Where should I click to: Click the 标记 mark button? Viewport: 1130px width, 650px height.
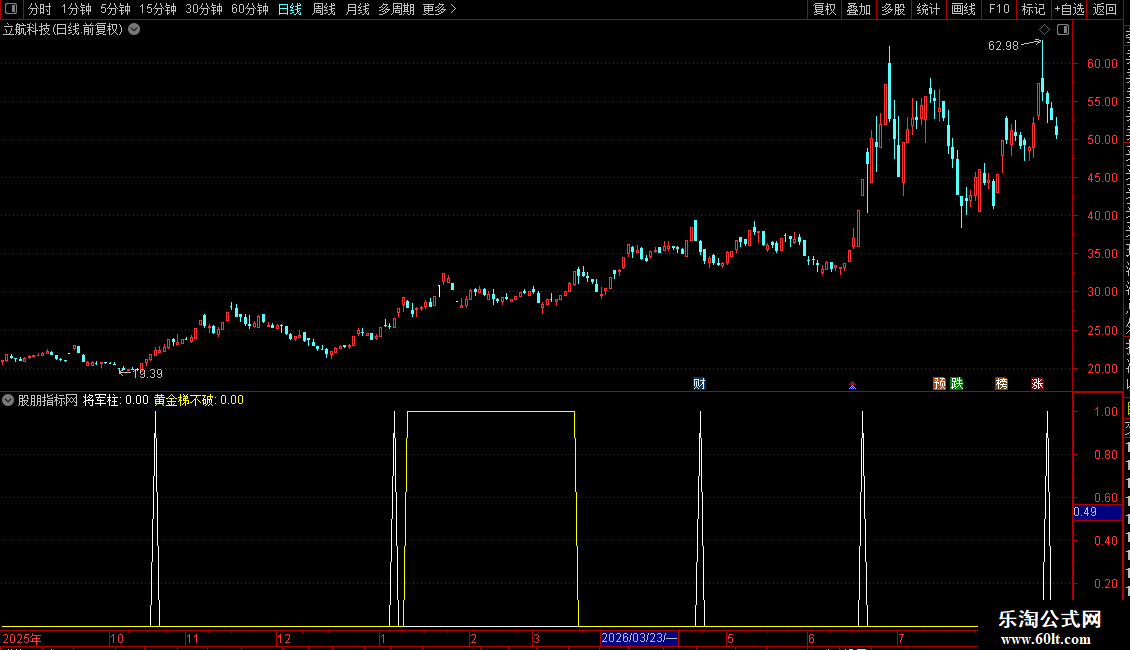(1033, 9)
